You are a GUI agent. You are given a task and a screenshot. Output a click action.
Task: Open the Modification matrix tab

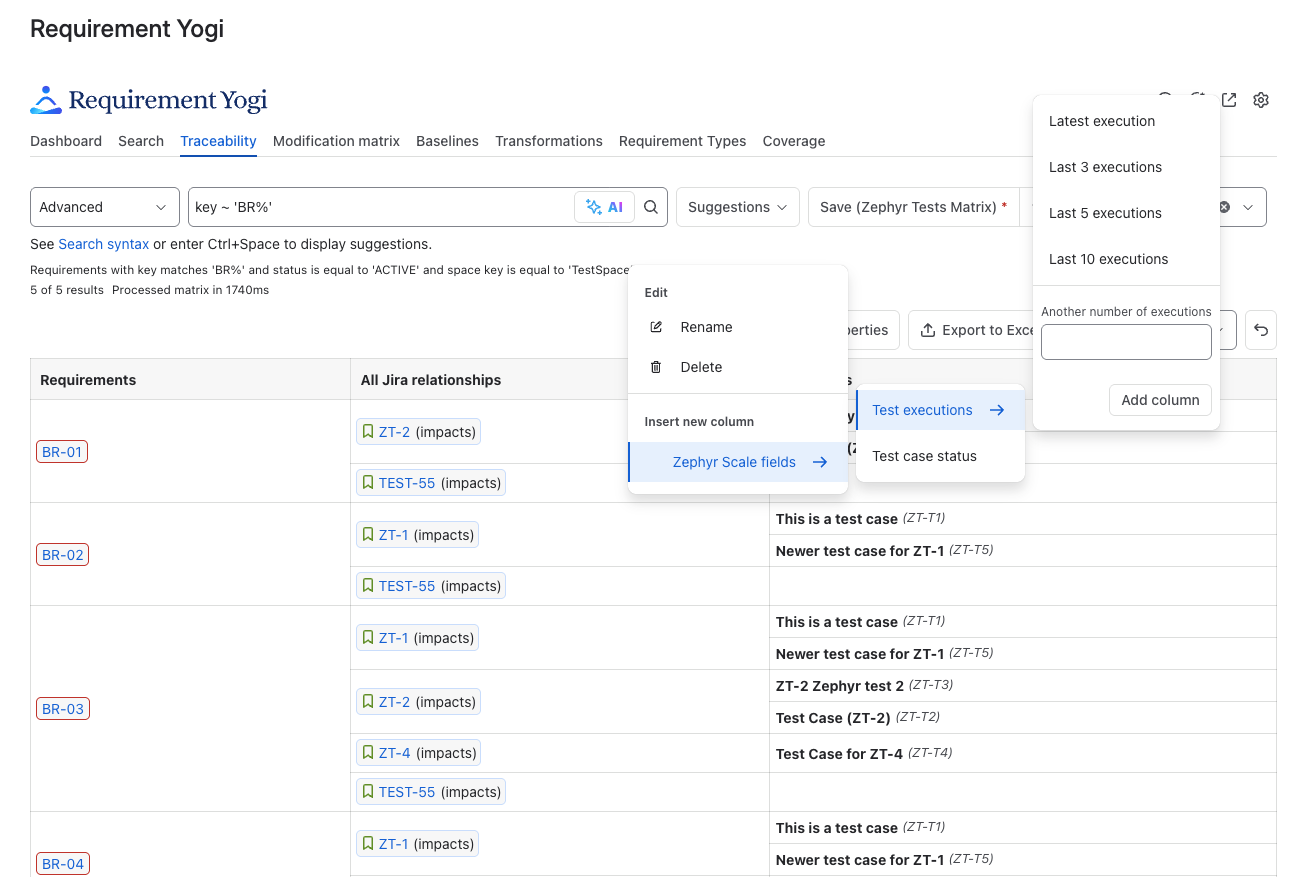tap(336, 141)
